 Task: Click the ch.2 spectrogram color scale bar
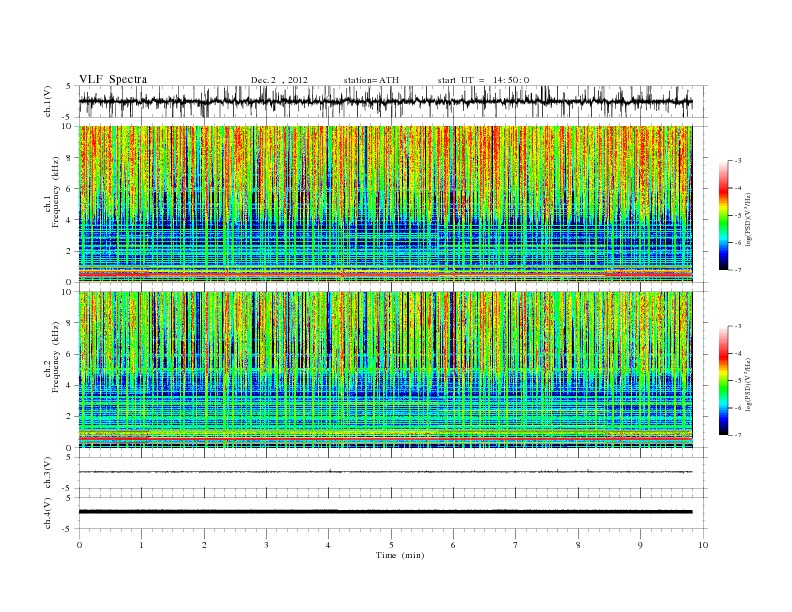click(x=723, y=380)
